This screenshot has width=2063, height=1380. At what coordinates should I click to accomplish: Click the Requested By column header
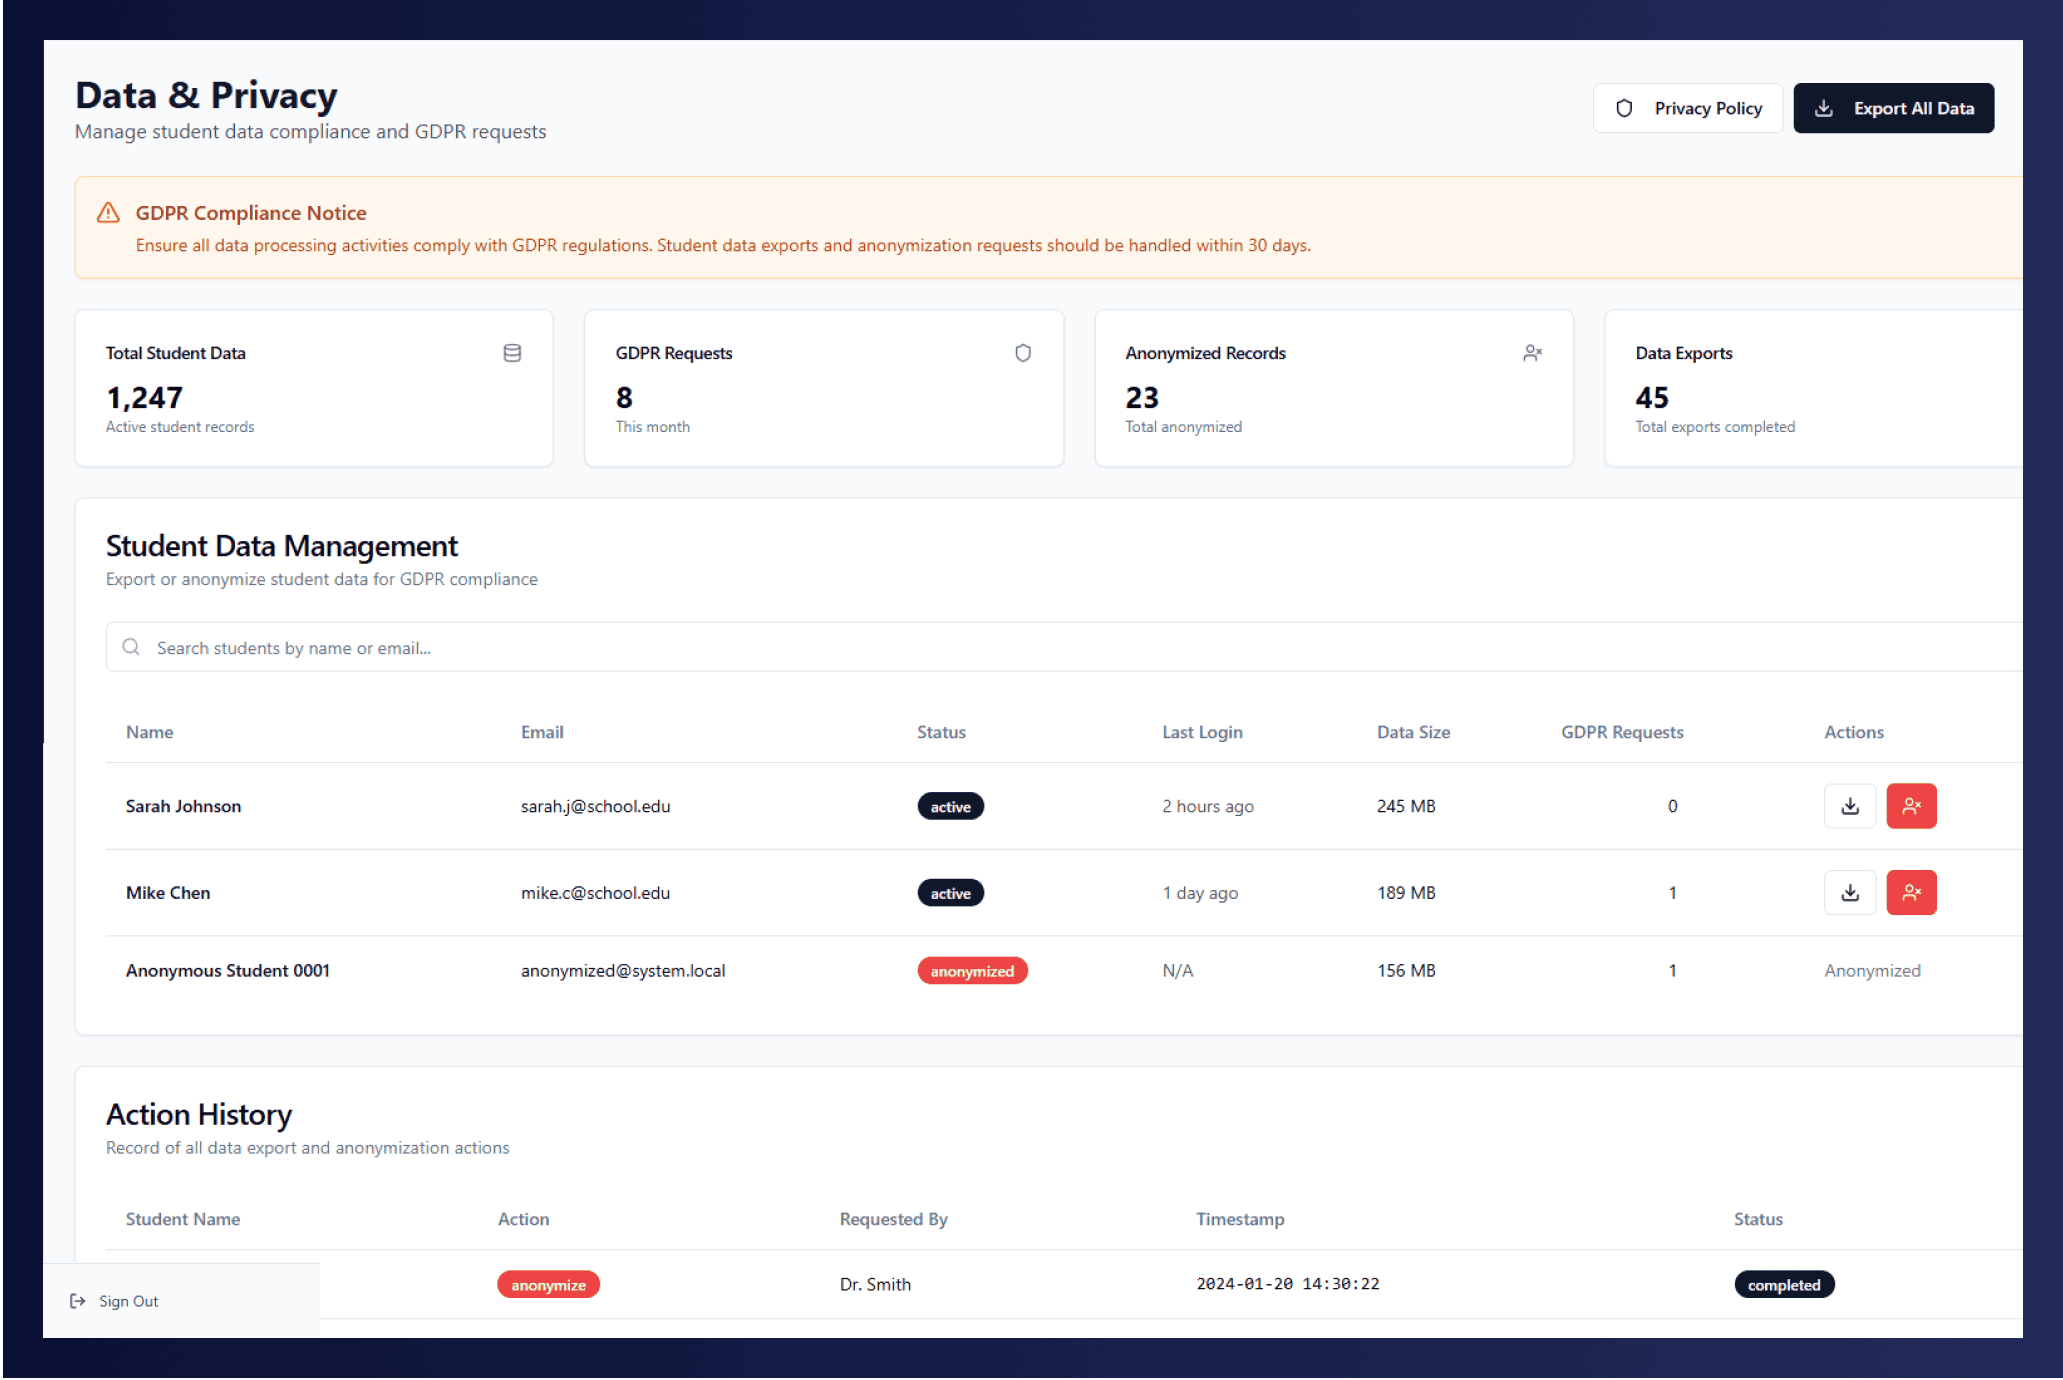tap(893, 1219)
